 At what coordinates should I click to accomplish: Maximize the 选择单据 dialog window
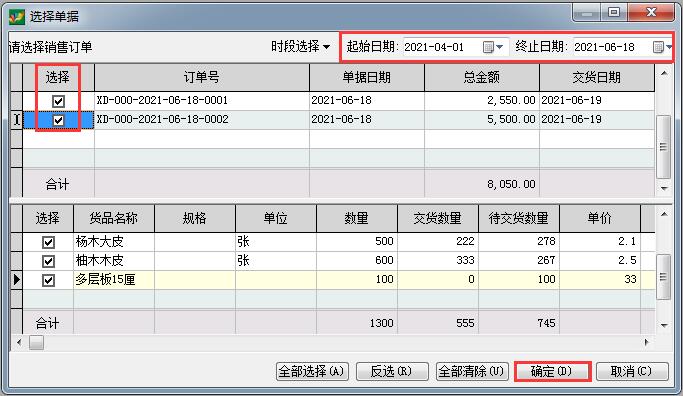[614, 12]
